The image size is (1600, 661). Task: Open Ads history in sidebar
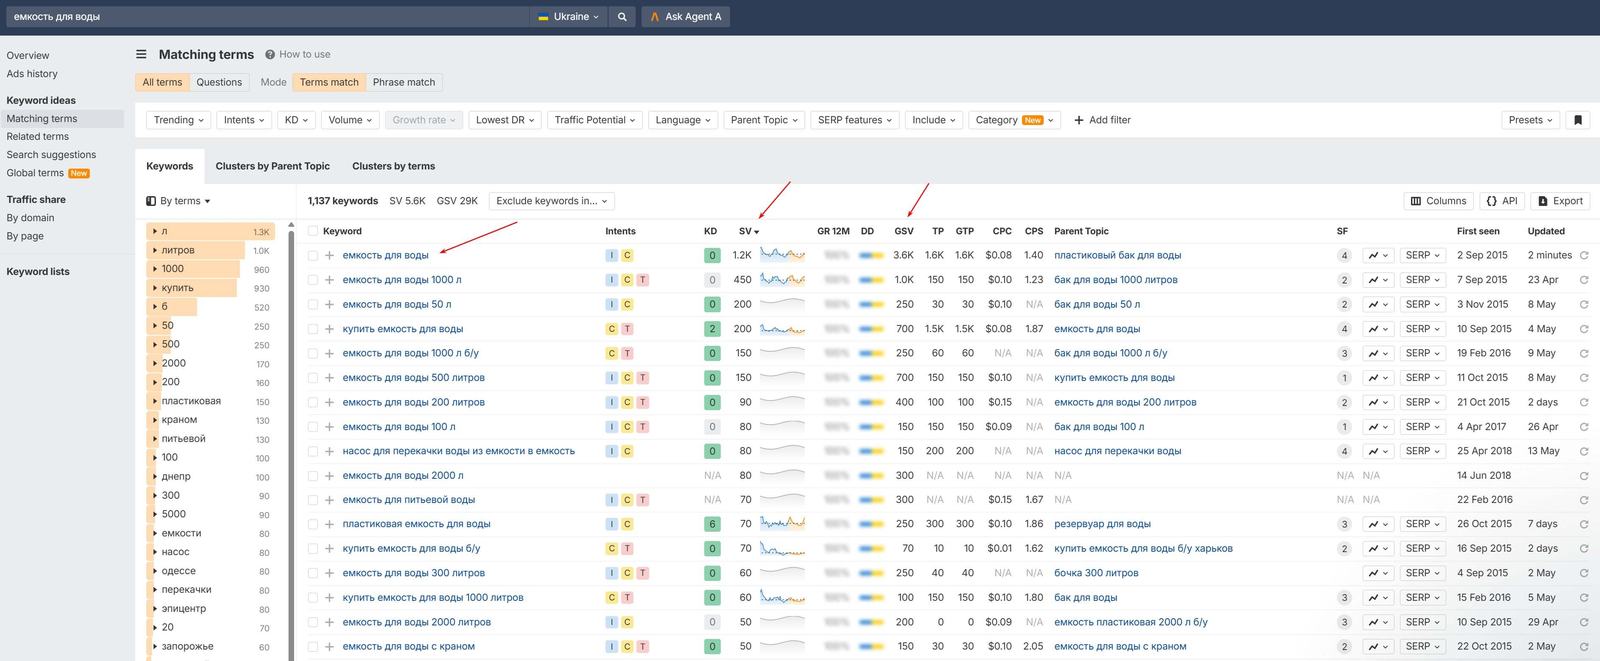[x=32, y=74]
